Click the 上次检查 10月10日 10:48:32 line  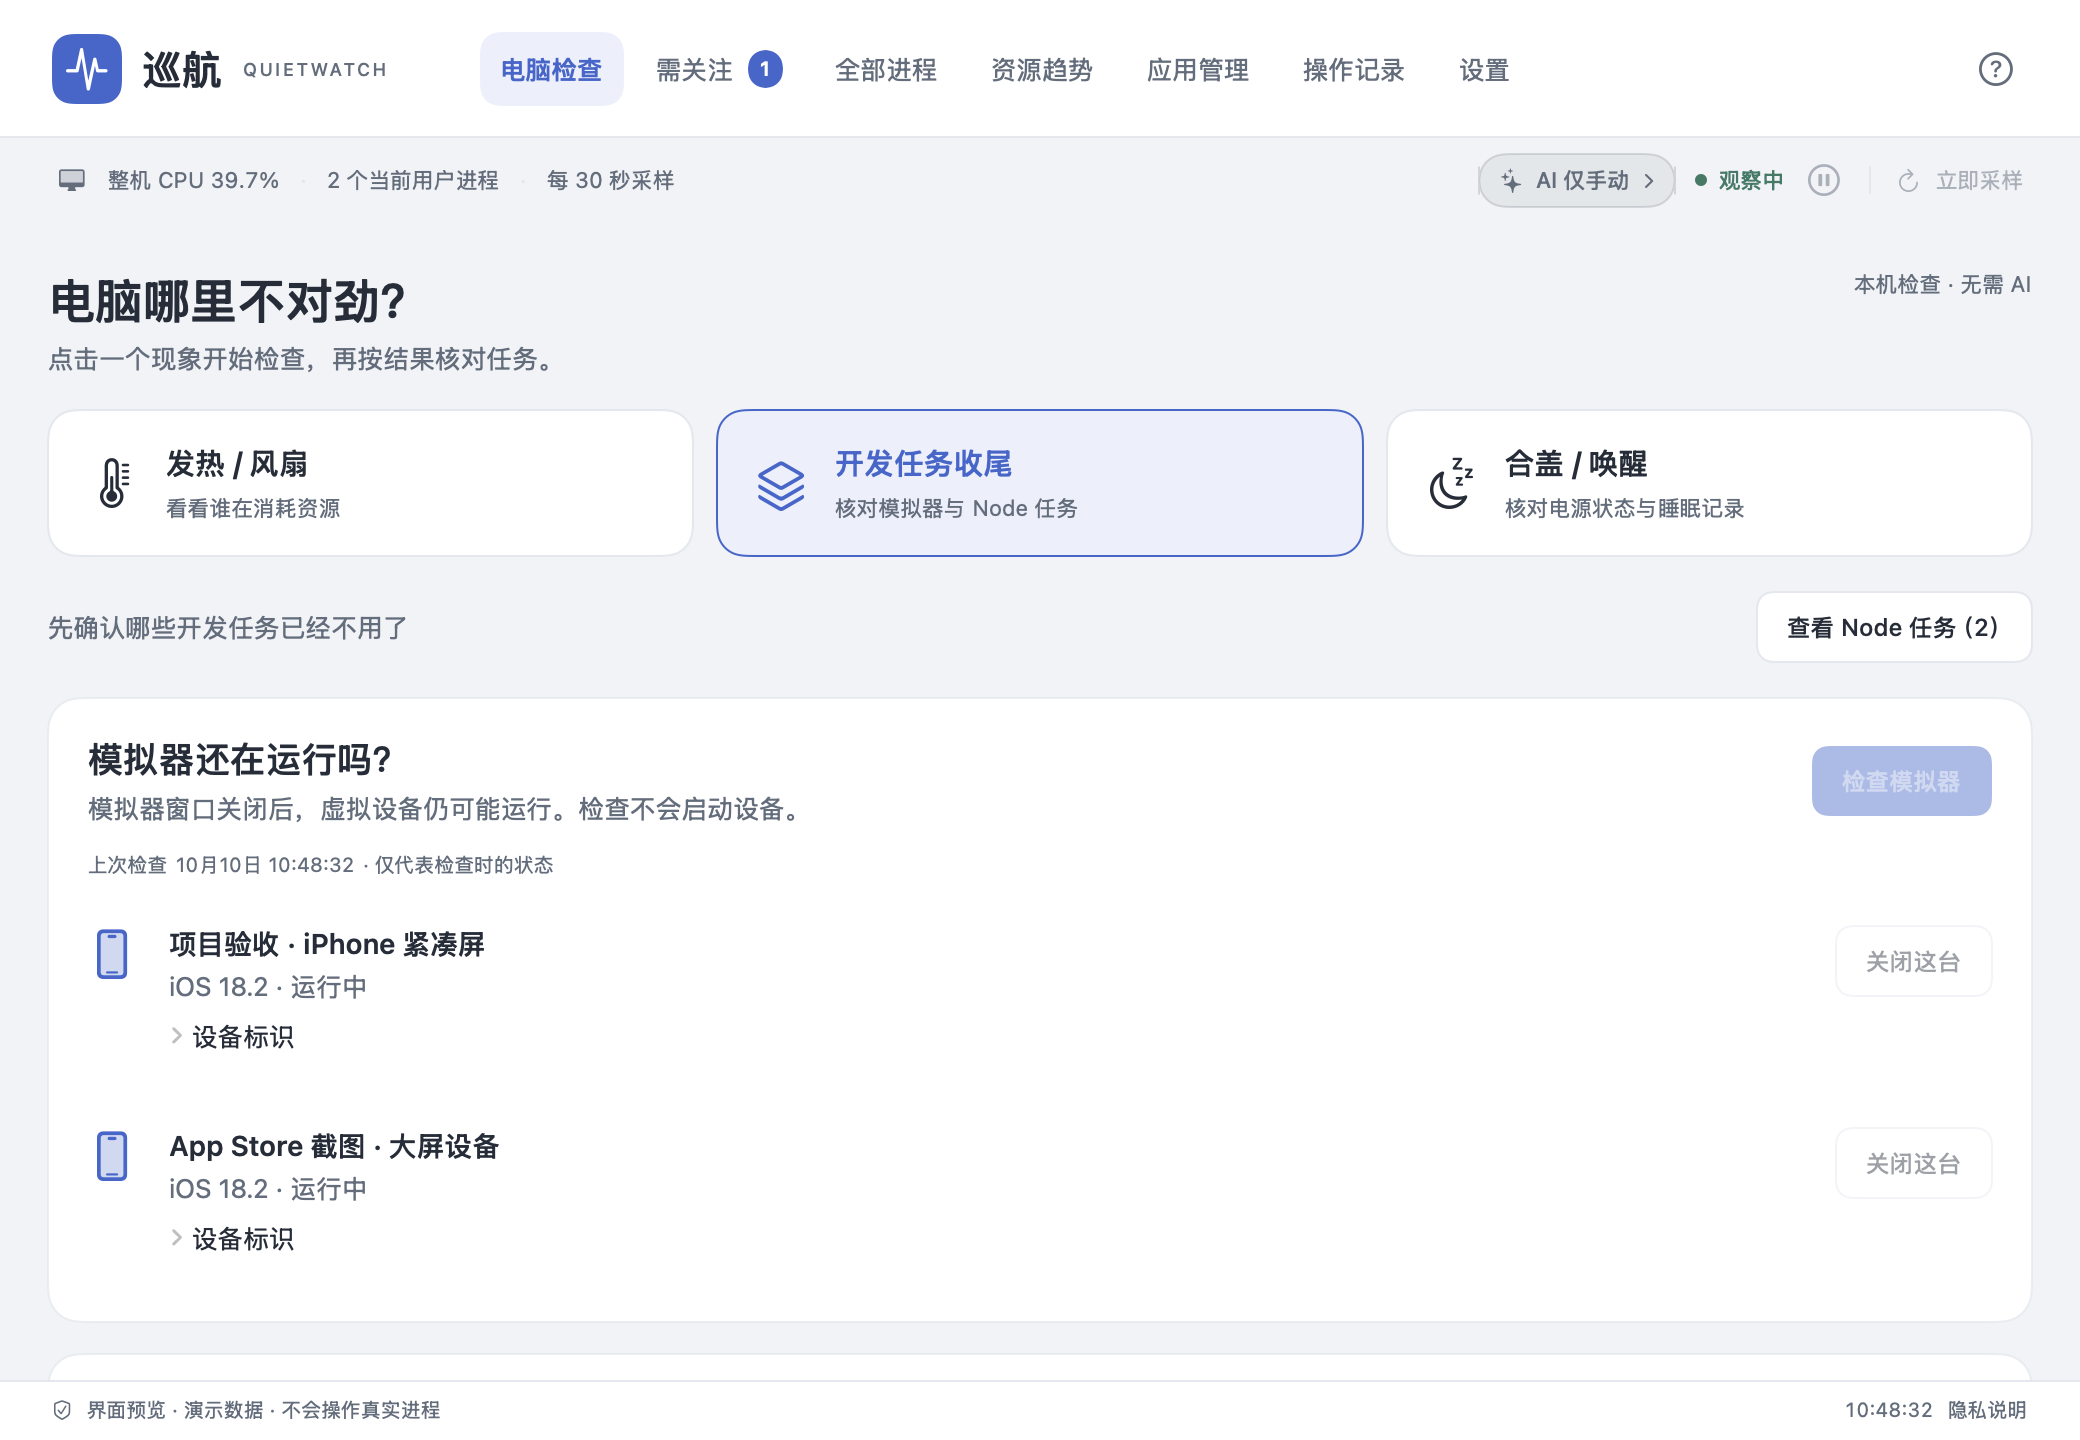pyautogui.click(x=320, y=865)
